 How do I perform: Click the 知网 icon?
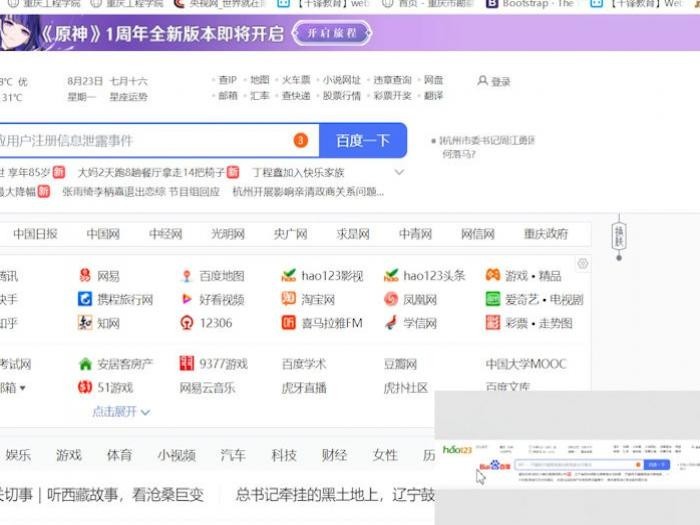coord(85,322)
